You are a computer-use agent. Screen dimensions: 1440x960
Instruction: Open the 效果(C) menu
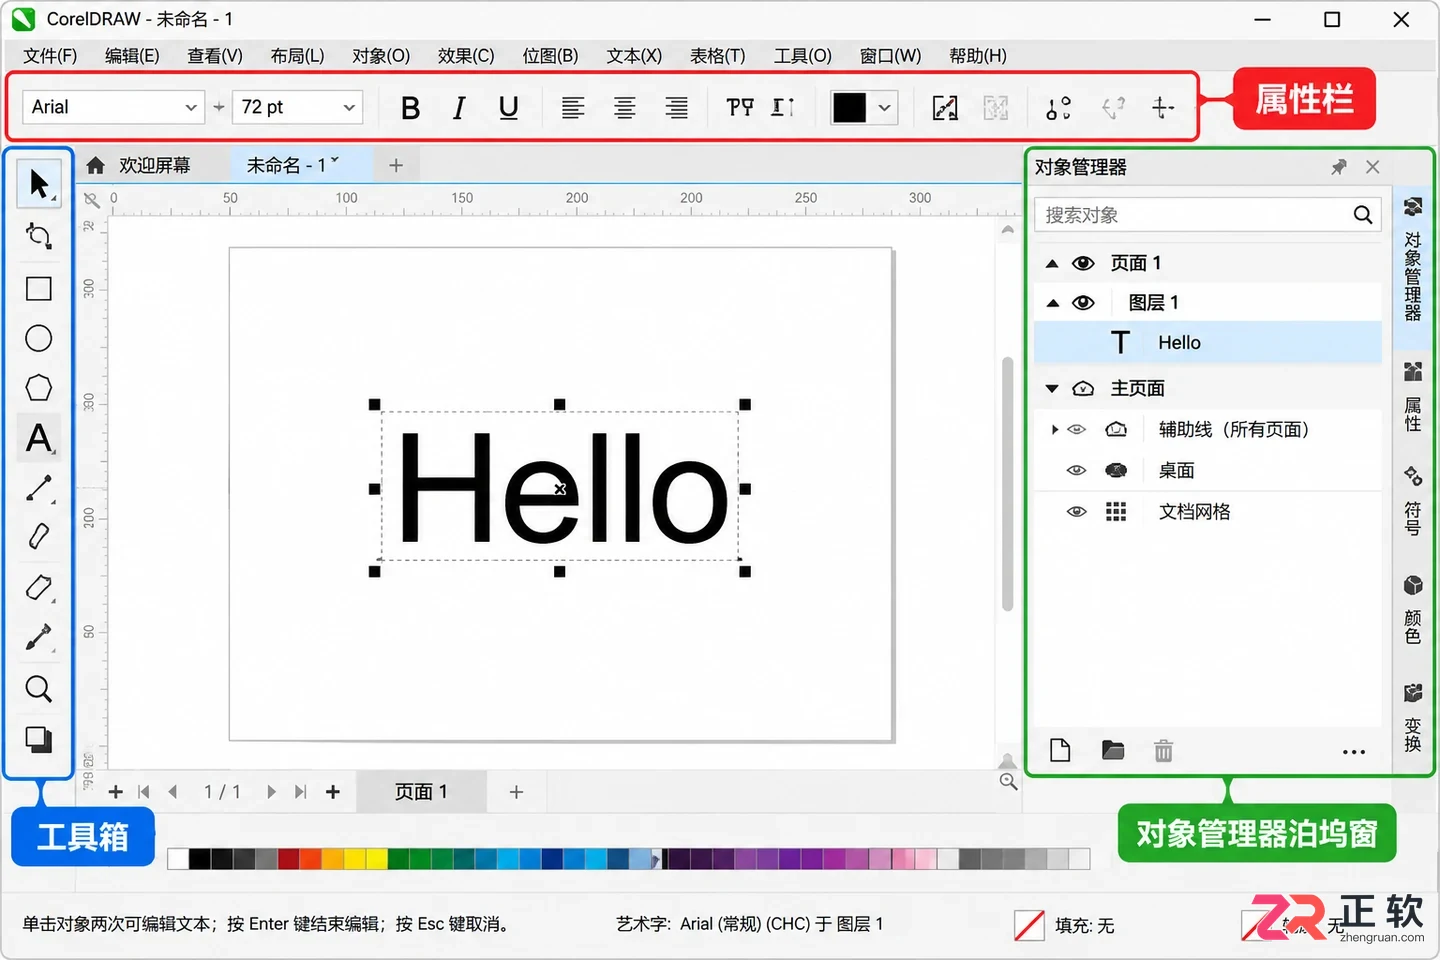pos(466,56)
